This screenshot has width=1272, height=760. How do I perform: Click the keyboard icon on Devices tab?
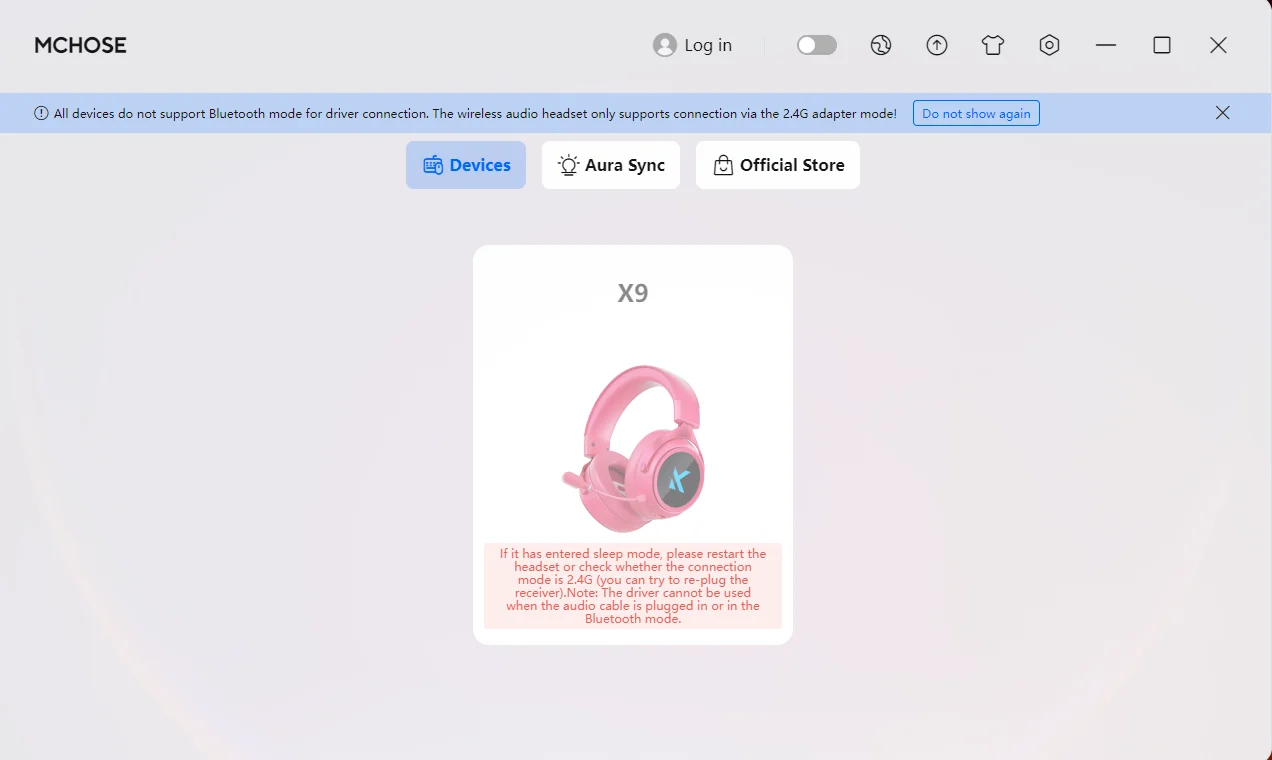[433, 165]
